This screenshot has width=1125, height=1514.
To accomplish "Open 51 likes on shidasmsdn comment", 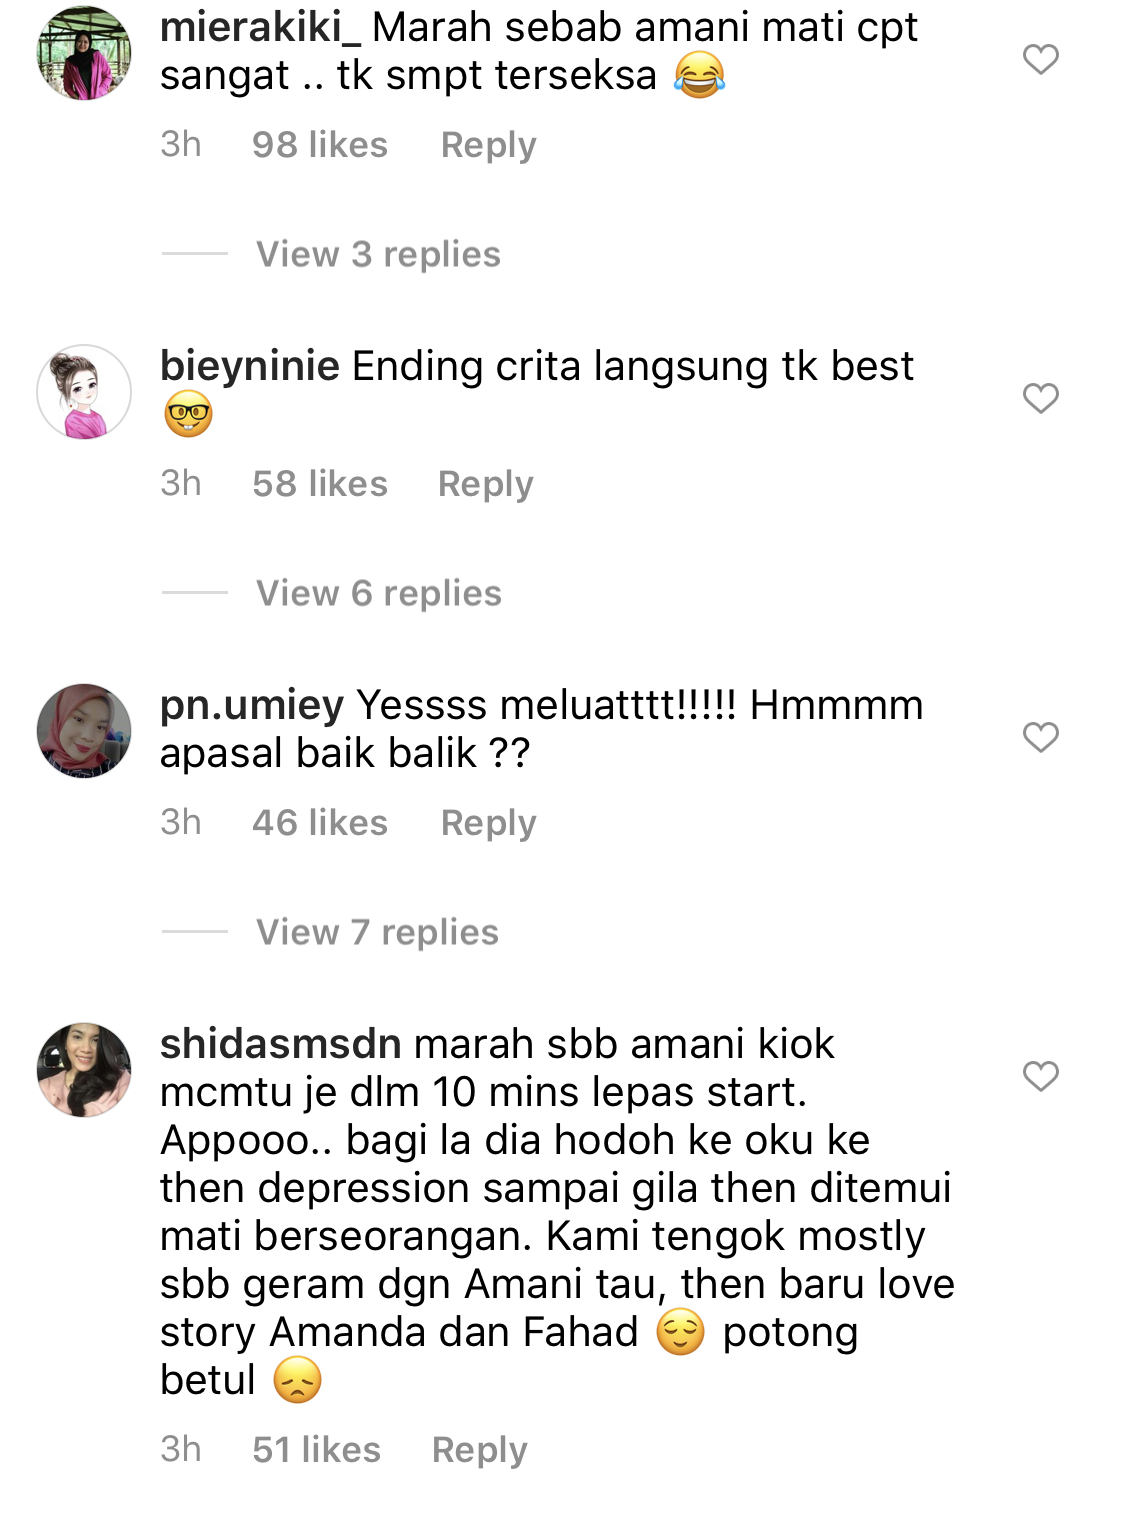I will point(316,1450).
